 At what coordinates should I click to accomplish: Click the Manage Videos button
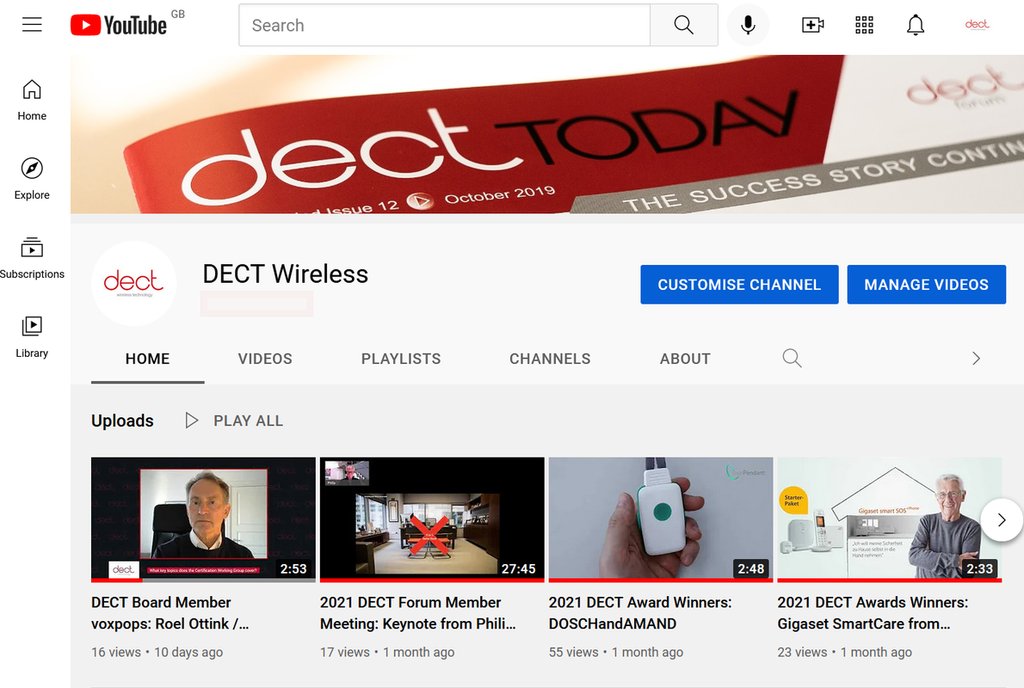(x=926, y=285)
